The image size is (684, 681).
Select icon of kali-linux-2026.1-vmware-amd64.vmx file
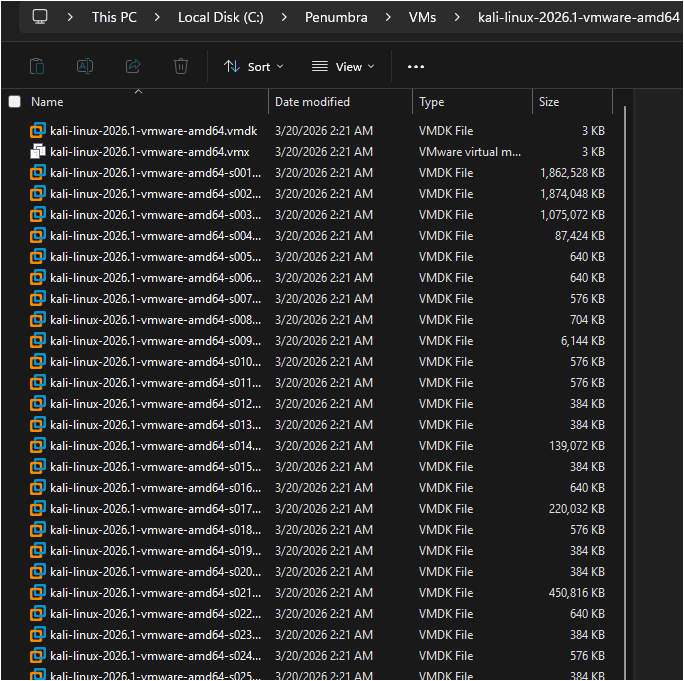pos(38,151)
